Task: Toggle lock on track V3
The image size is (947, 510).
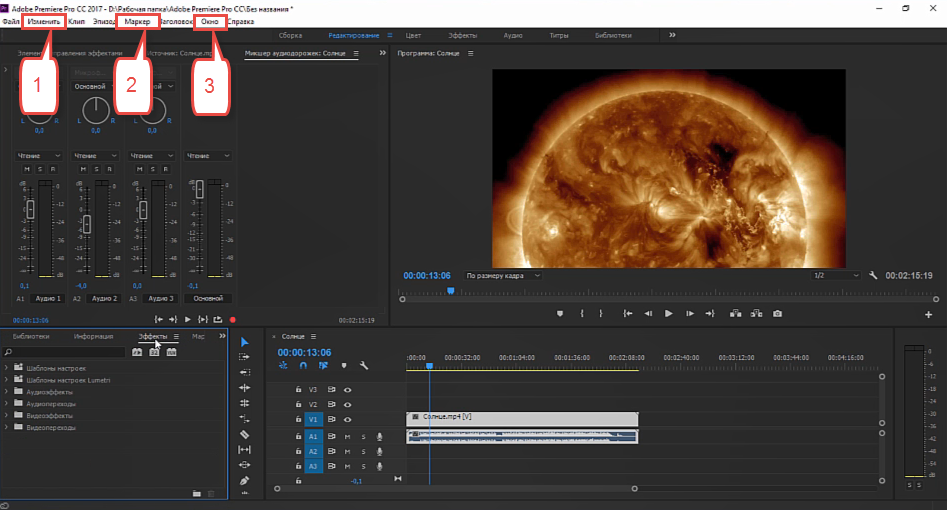Action: (x=298, y=389)
